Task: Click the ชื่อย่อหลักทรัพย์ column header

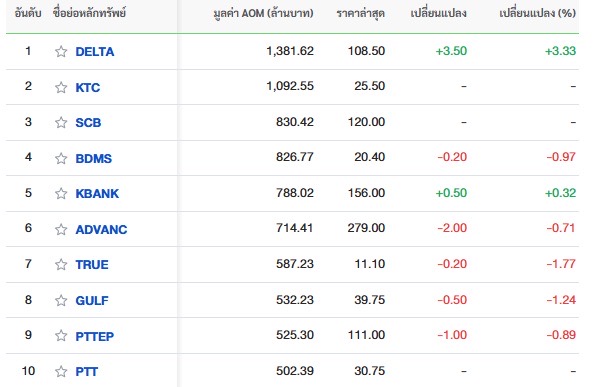Action: tap(90, 13)
